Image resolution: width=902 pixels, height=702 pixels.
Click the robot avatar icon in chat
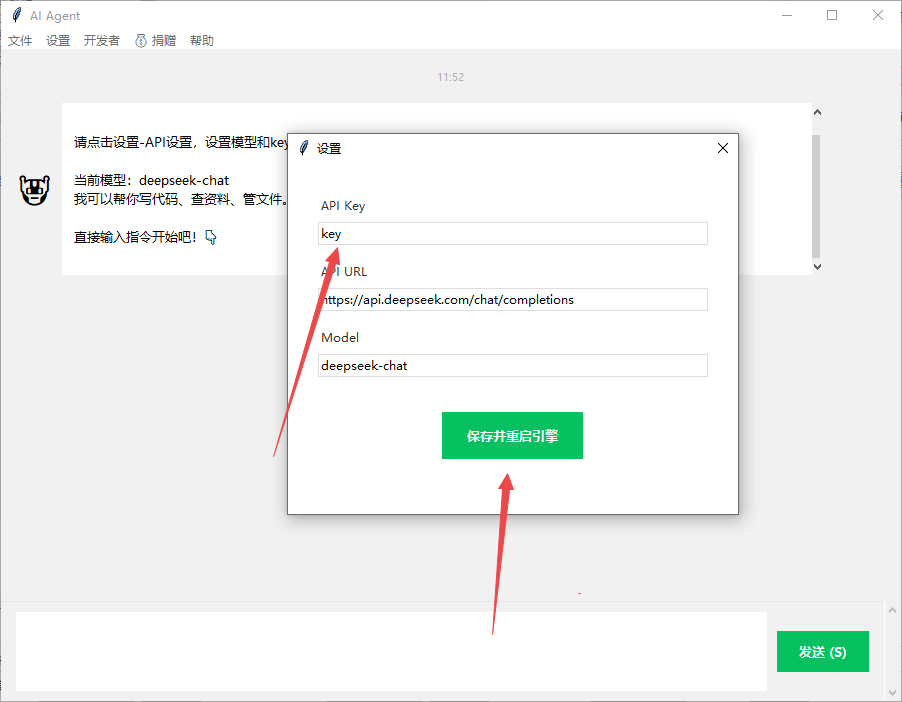[x=35, y=190]
